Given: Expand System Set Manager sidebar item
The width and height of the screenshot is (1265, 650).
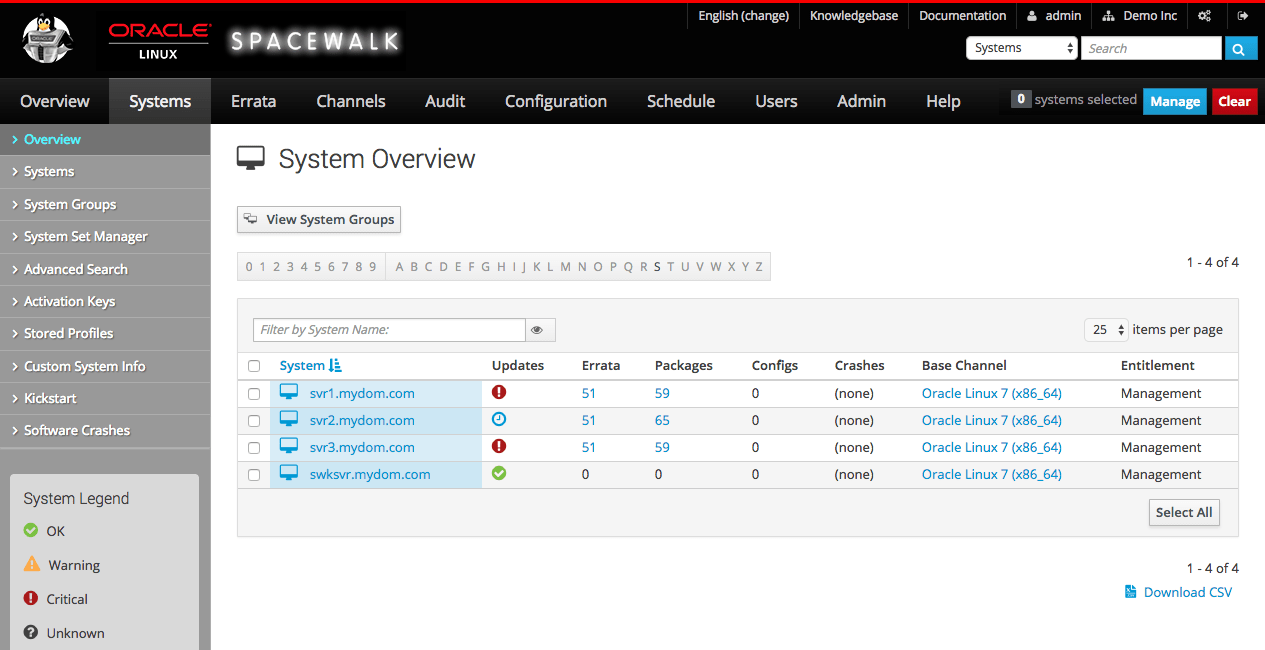Looking at the screenshot, I should coord(105,237).
